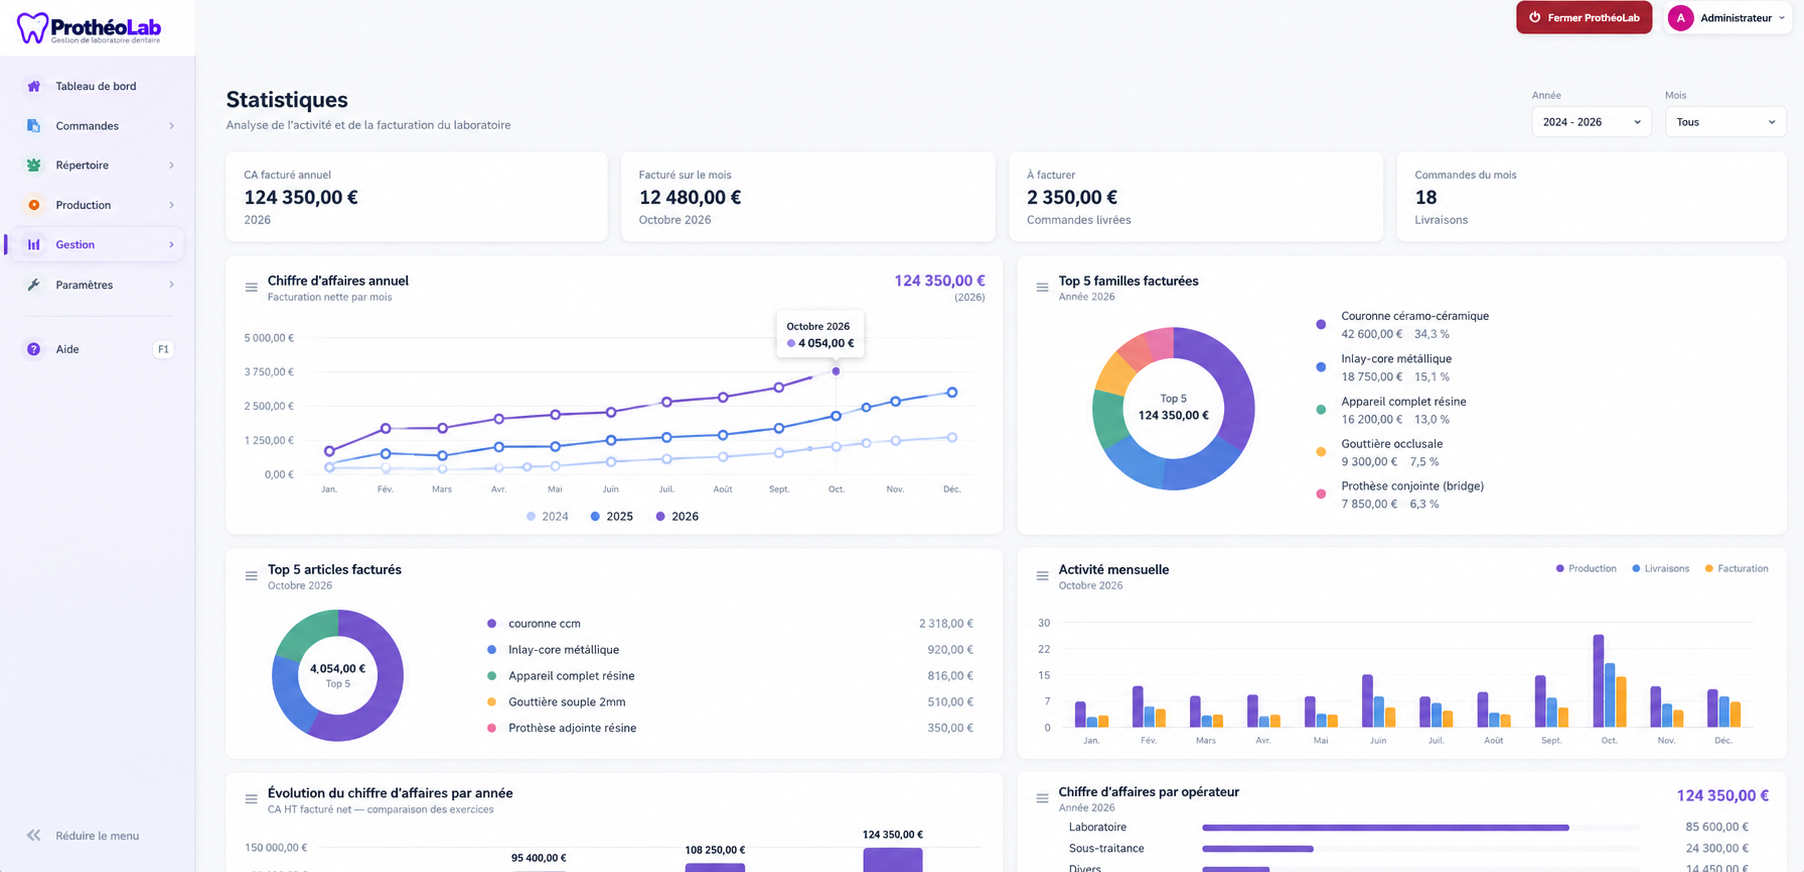Toggle the Production series in Activité mensuelle
The image size is (1804, 872).
click(1586, 569)
